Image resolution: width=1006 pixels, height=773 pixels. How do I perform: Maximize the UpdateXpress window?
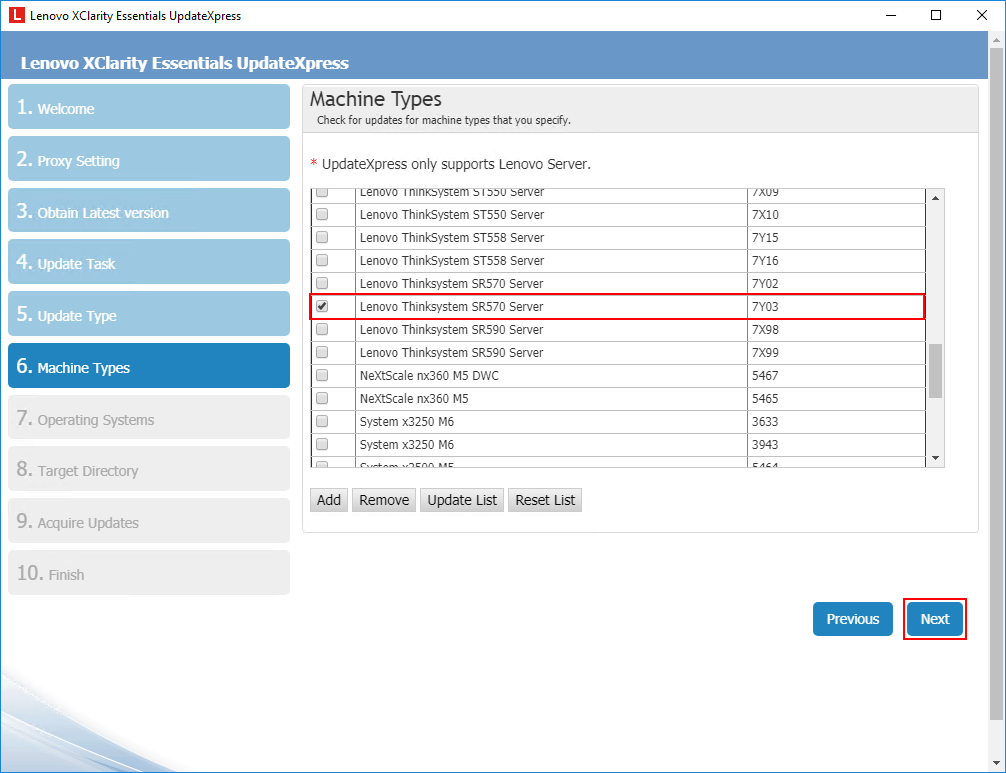[x=936, y=15]
